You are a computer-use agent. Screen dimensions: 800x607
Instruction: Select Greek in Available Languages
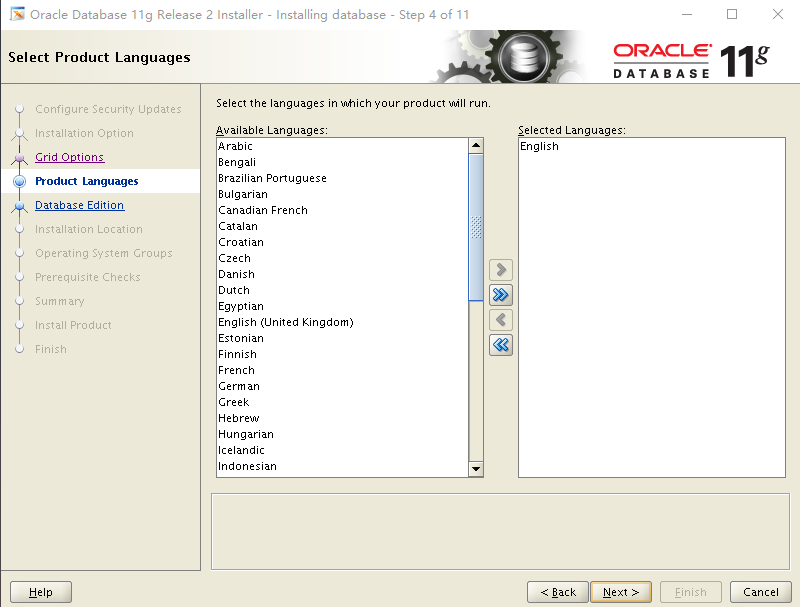[x=342, y=402]
